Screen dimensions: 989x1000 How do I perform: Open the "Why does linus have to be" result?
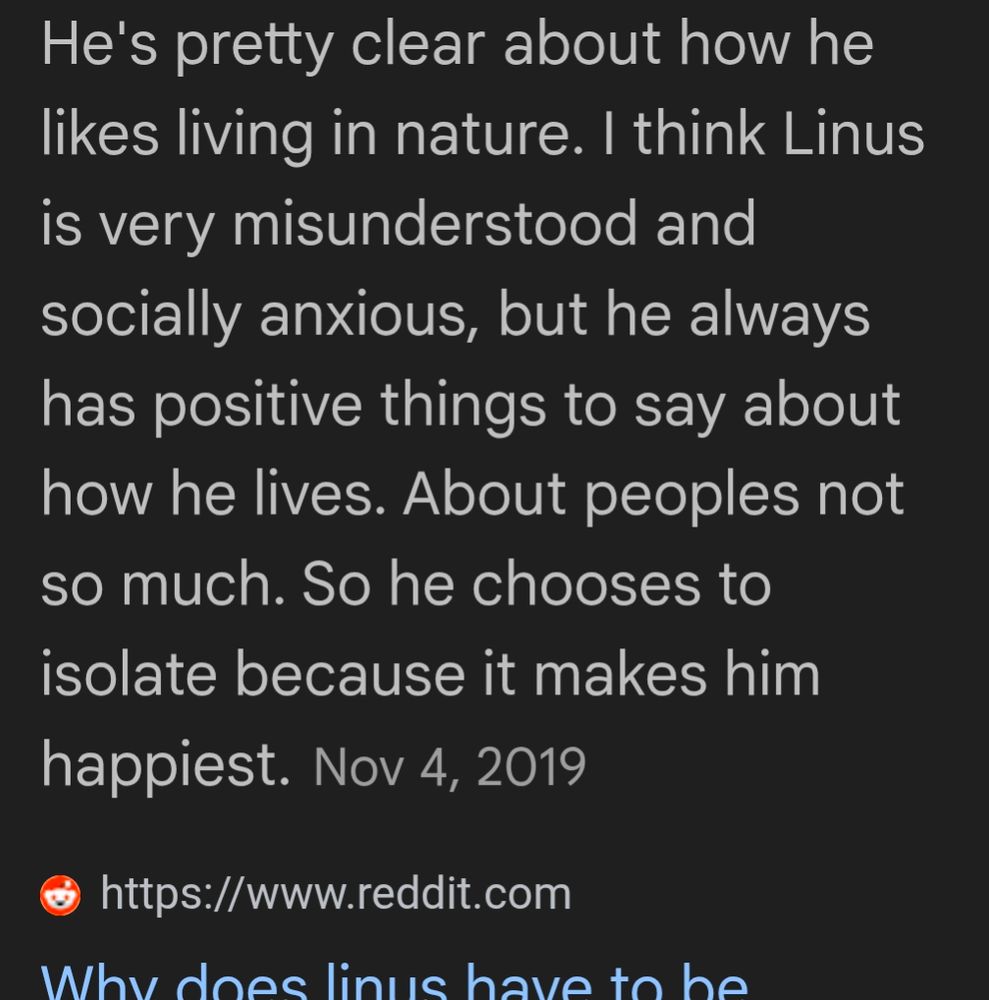[394, 982]
